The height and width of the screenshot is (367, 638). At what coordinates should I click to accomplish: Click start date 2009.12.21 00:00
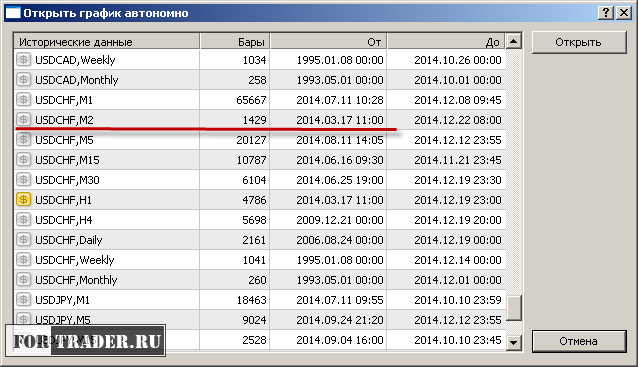point(340,220)
